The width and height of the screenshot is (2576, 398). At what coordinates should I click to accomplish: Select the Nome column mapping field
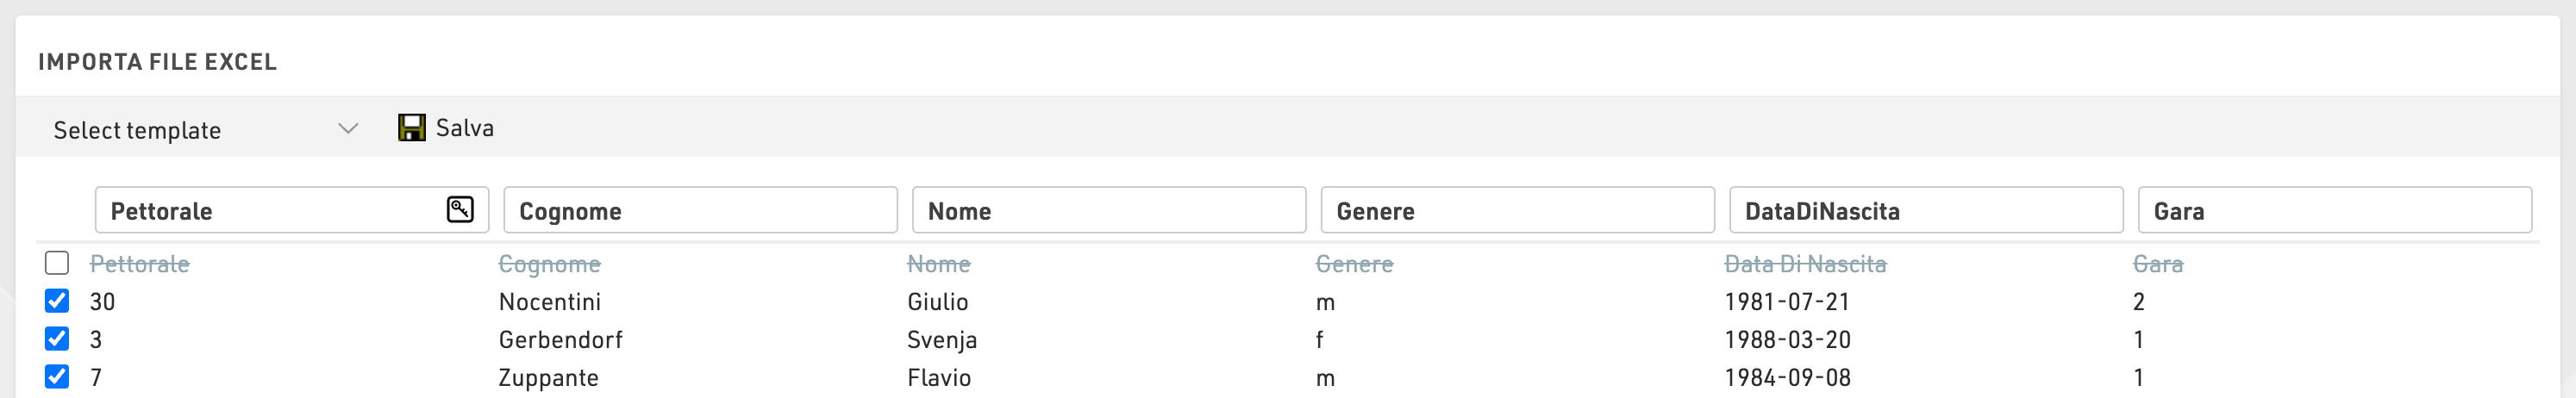click(1108, 211)
